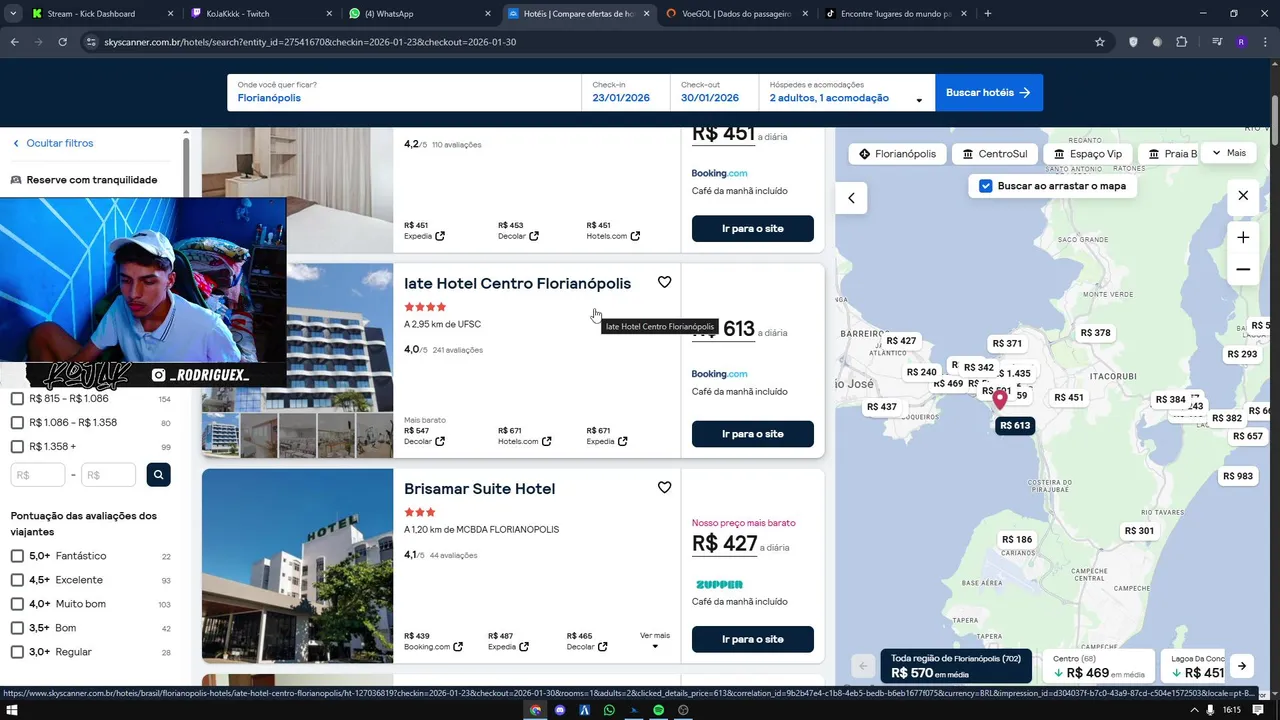Image resolution: width=1280 pixels, height=720 pixels.
Task: Open Booking.com R$ 439 external link
Action: pyautogui.click(x=458, y=647)
